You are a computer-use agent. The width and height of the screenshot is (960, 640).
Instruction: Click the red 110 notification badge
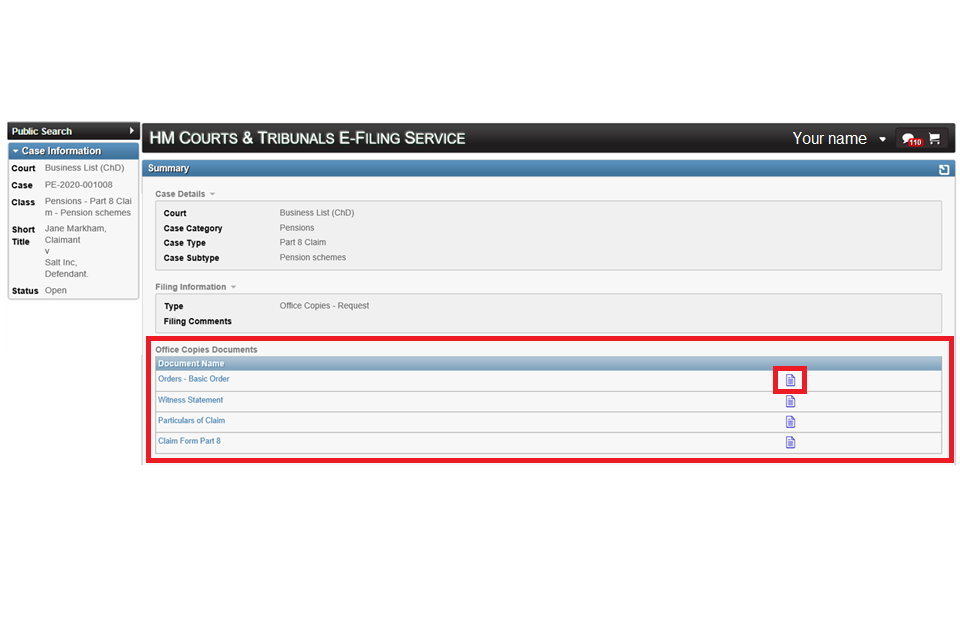point(918,144)
